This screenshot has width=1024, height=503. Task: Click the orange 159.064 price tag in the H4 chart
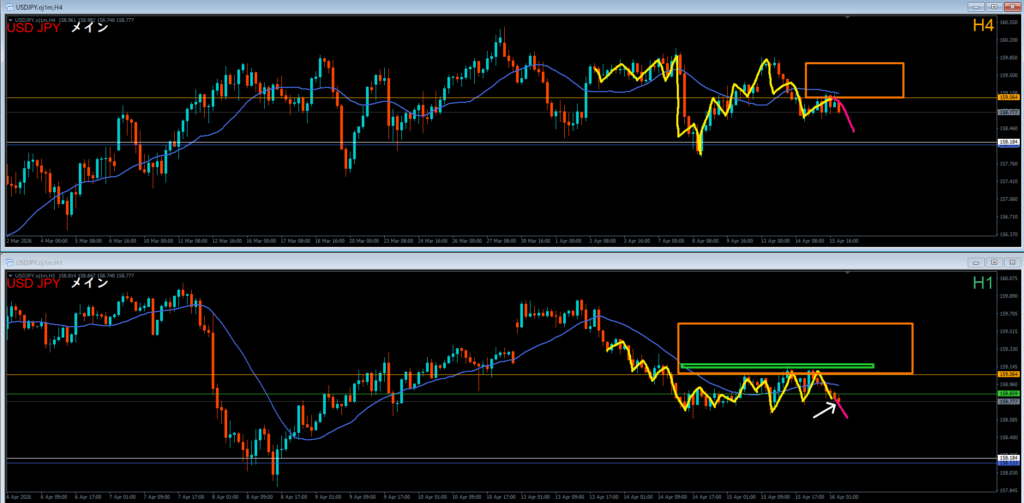click(1008, 97)
